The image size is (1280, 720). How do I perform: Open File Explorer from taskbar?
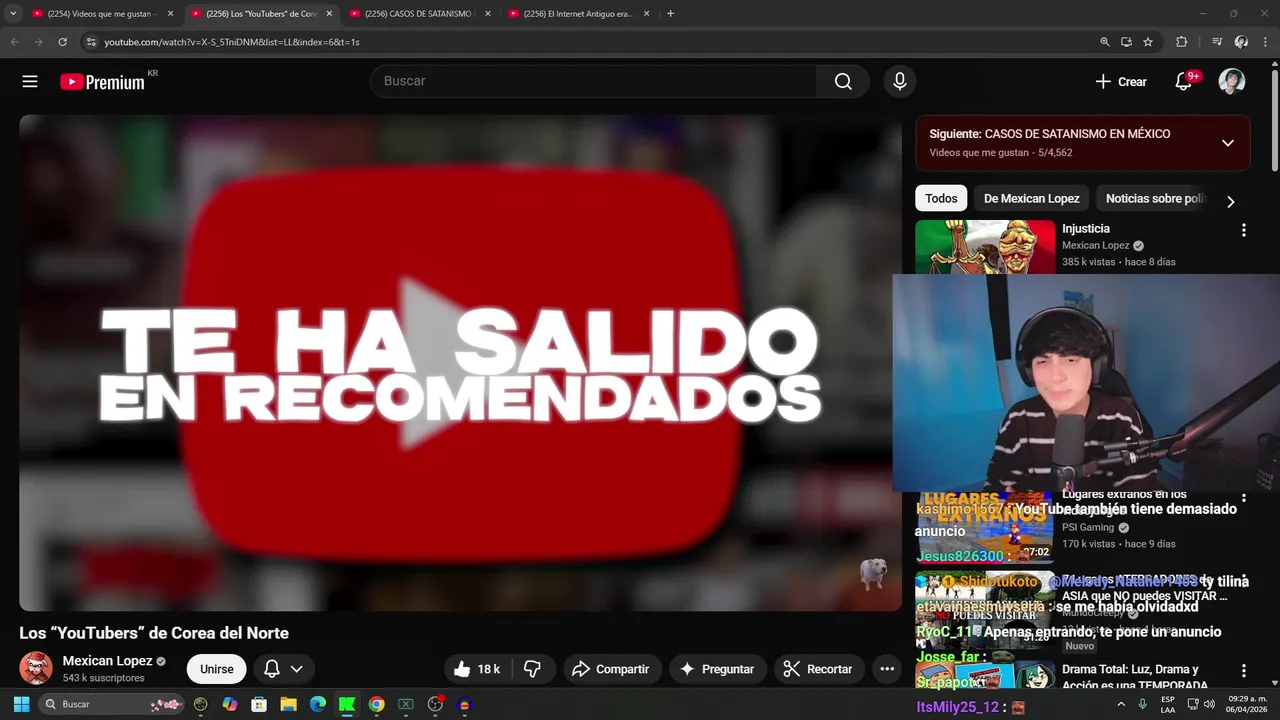coord(288,704)
